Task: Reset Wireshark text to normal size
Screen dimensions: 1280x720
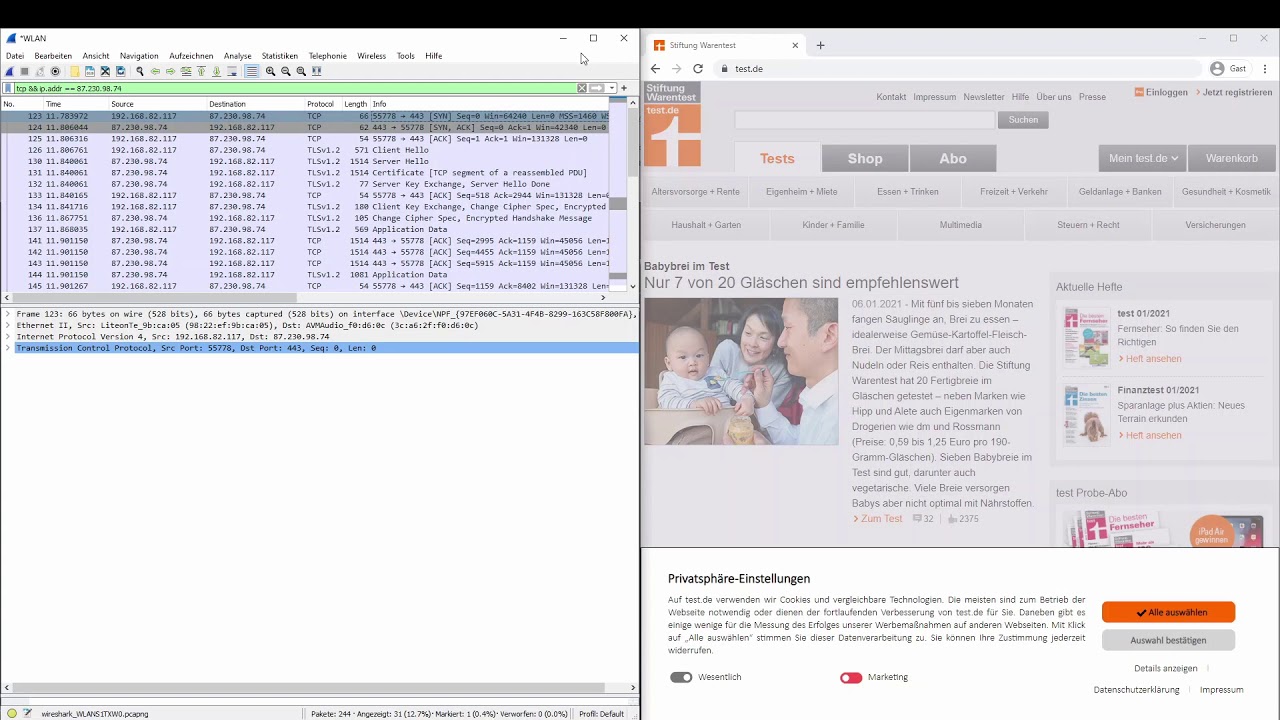Action: [x=301, y=71]
